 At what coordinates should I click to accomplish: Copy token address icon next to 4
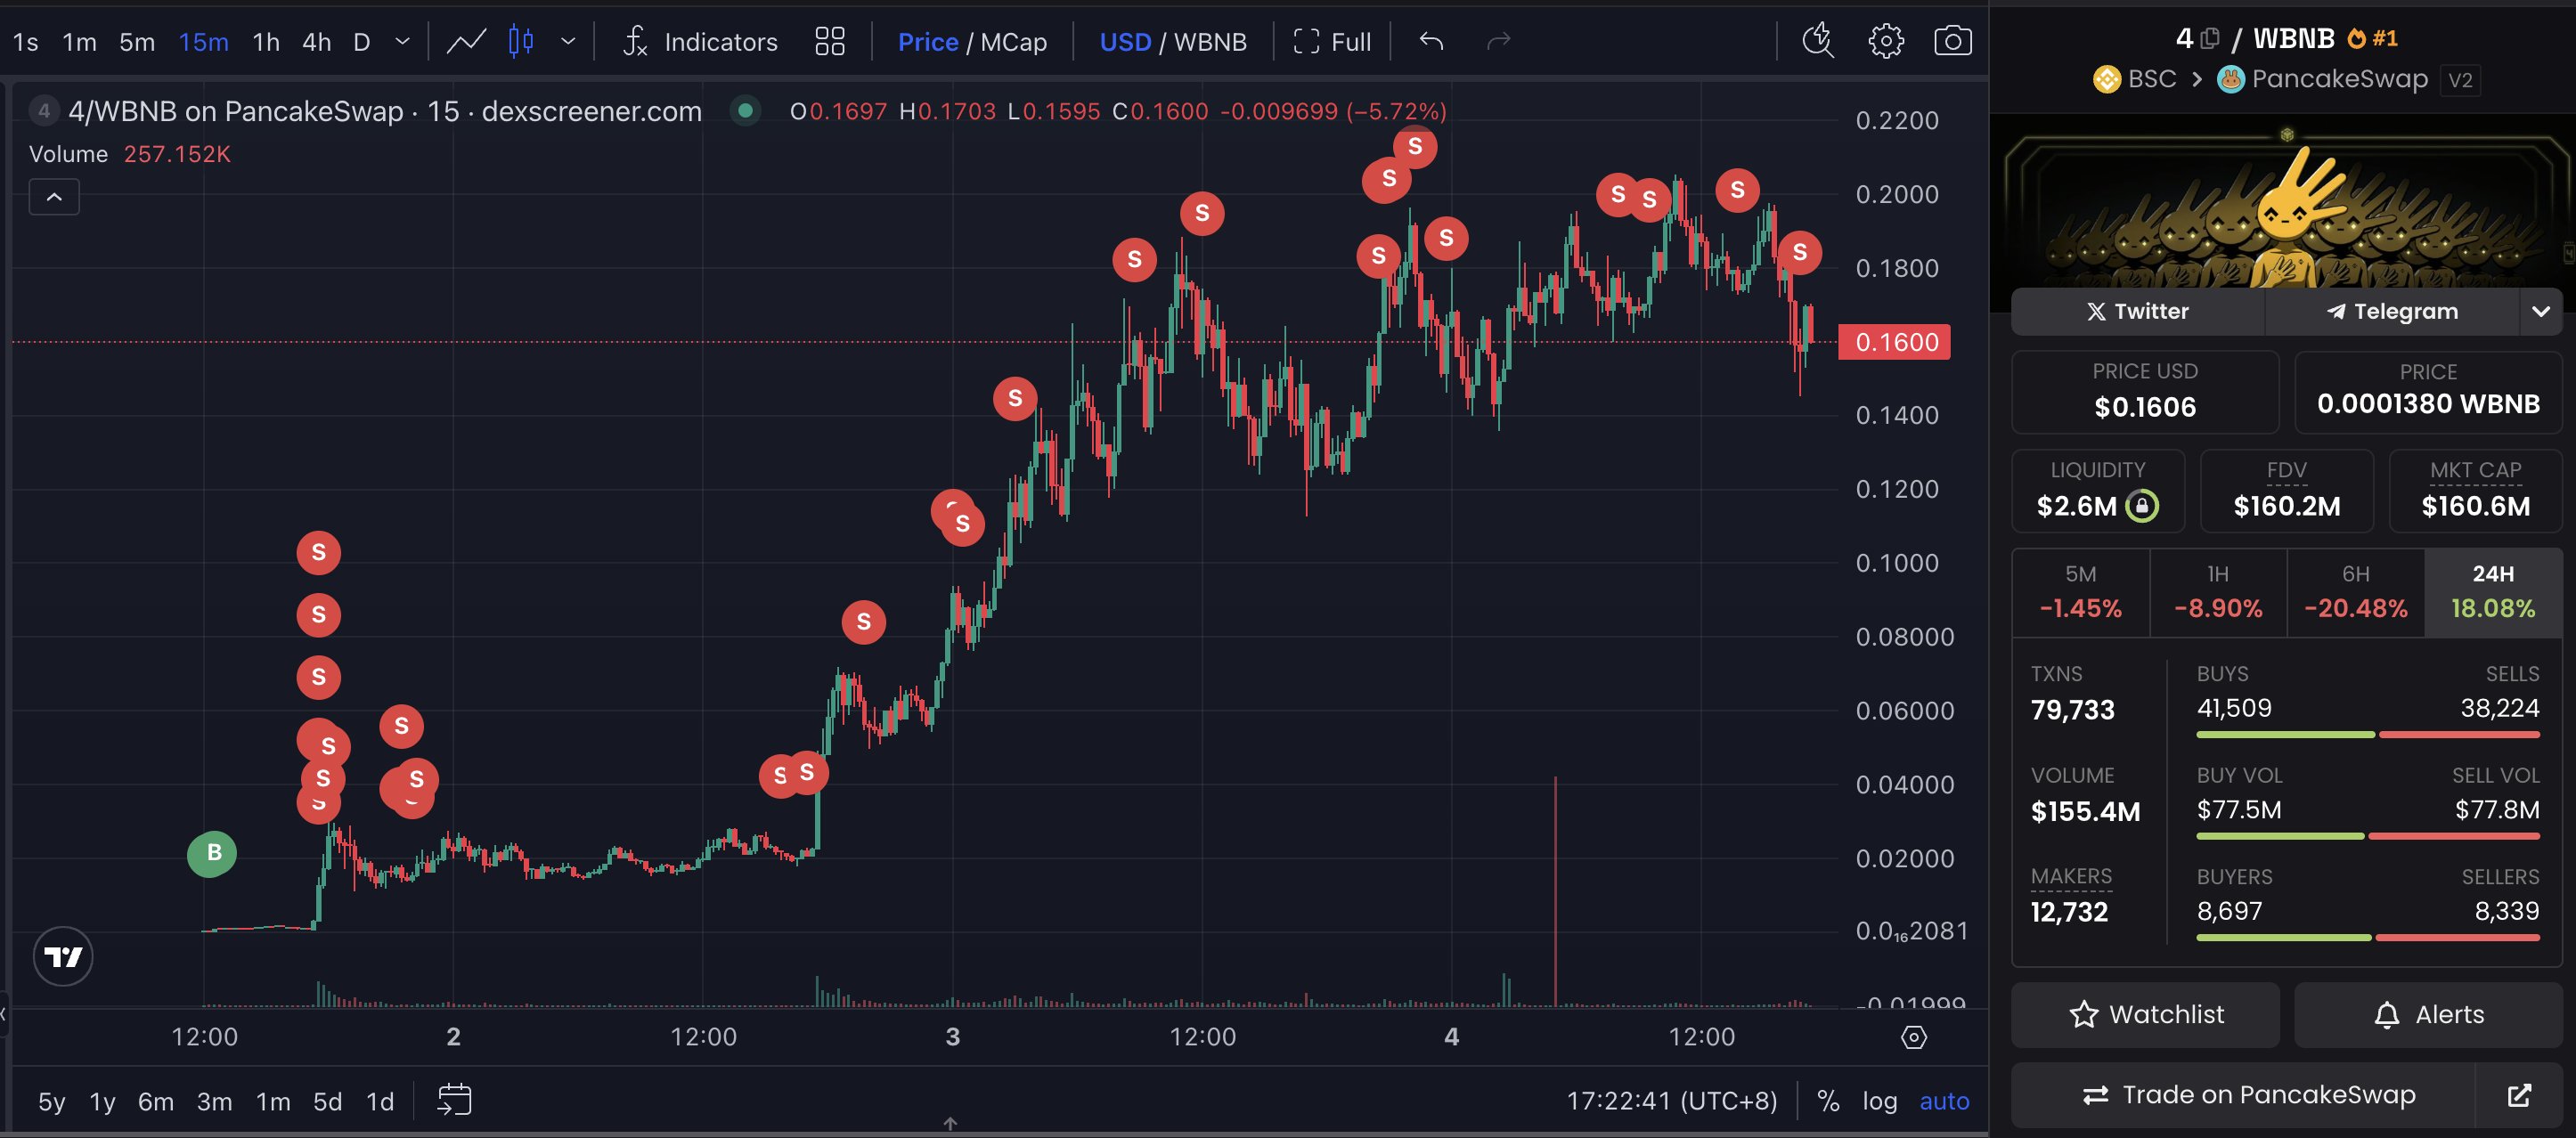click(2210, 39)
